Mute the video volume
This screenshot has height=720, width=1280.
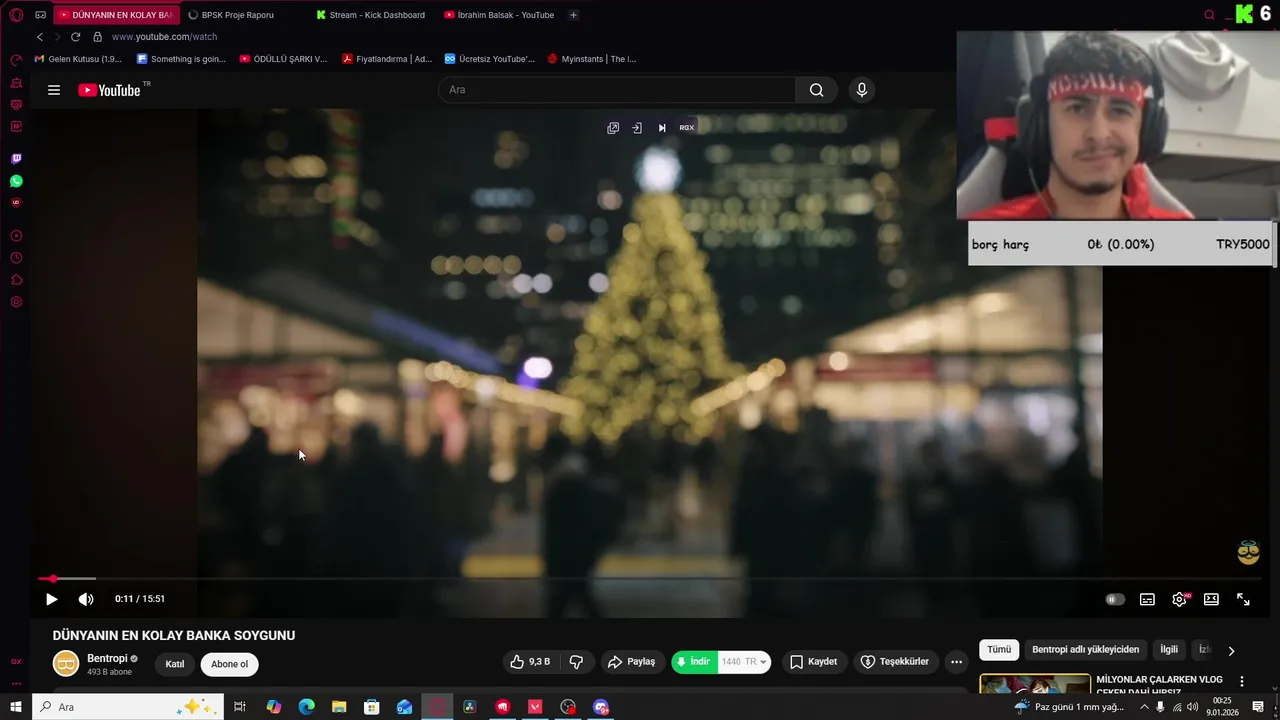tap(86, 599)
